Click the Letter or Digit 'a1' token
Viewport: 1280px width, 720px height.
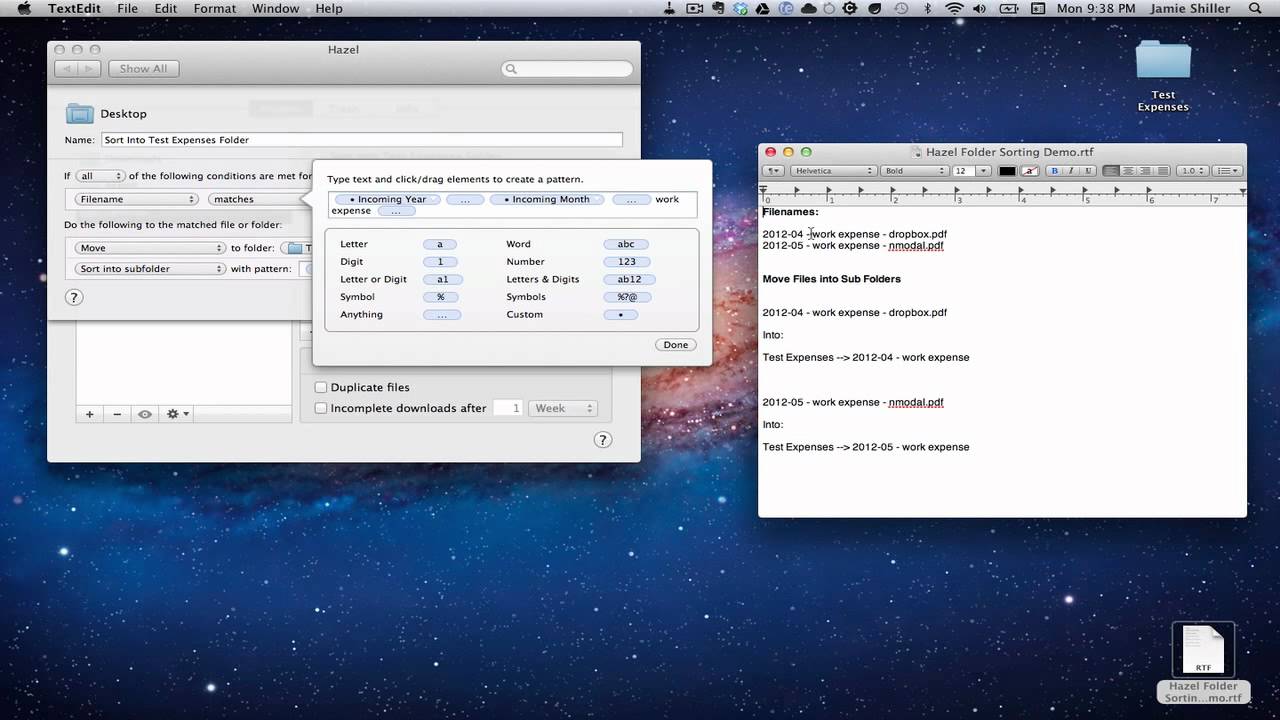[442, 280]
